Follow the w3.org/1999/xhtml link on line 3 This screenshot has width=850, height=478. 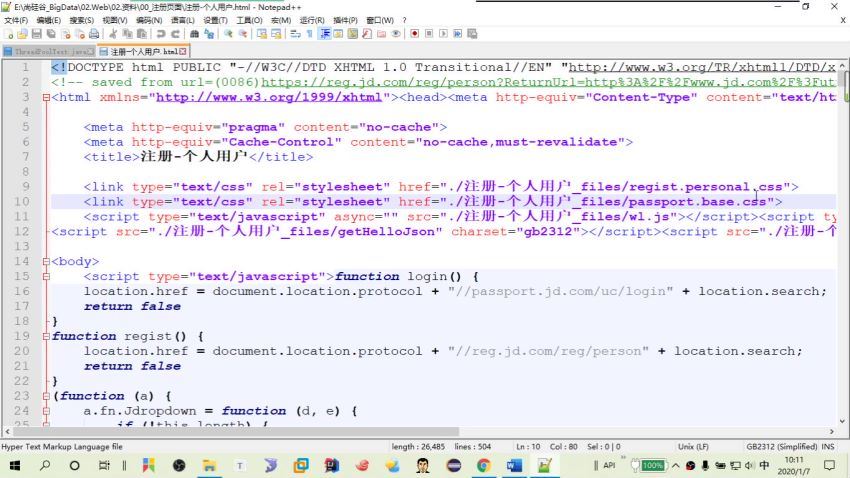tap(269, 98)
